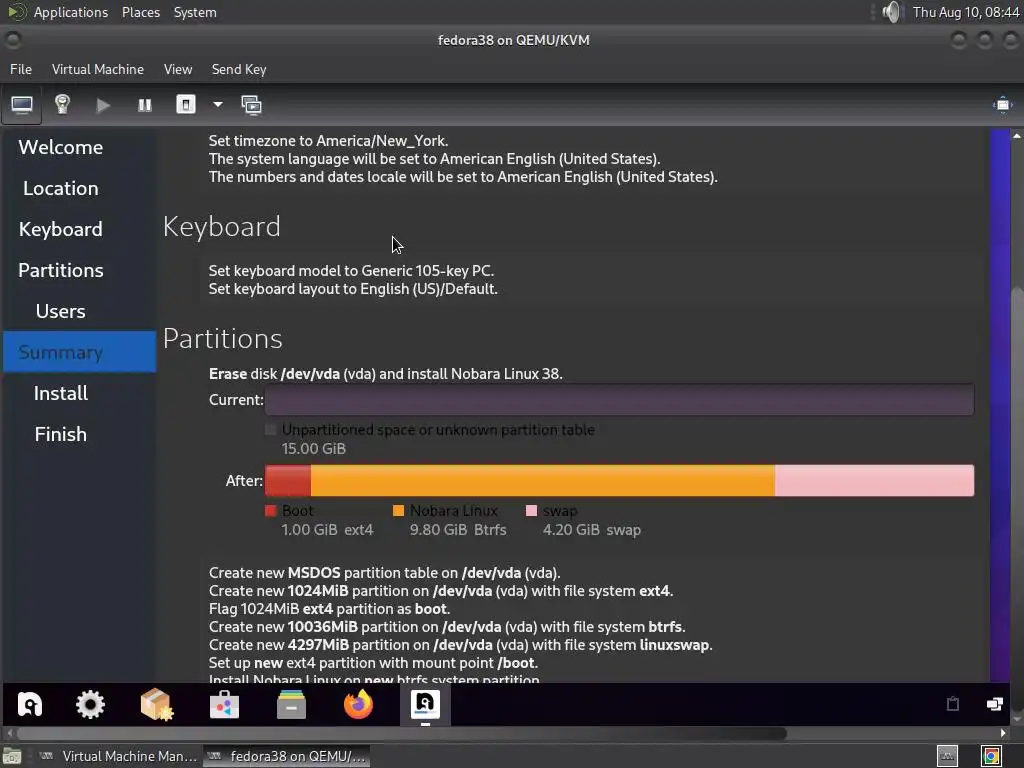Click the Unpartitioned space legend label
The width and height of the screenshot is (1024, 768).
click(x=438, y=430)
